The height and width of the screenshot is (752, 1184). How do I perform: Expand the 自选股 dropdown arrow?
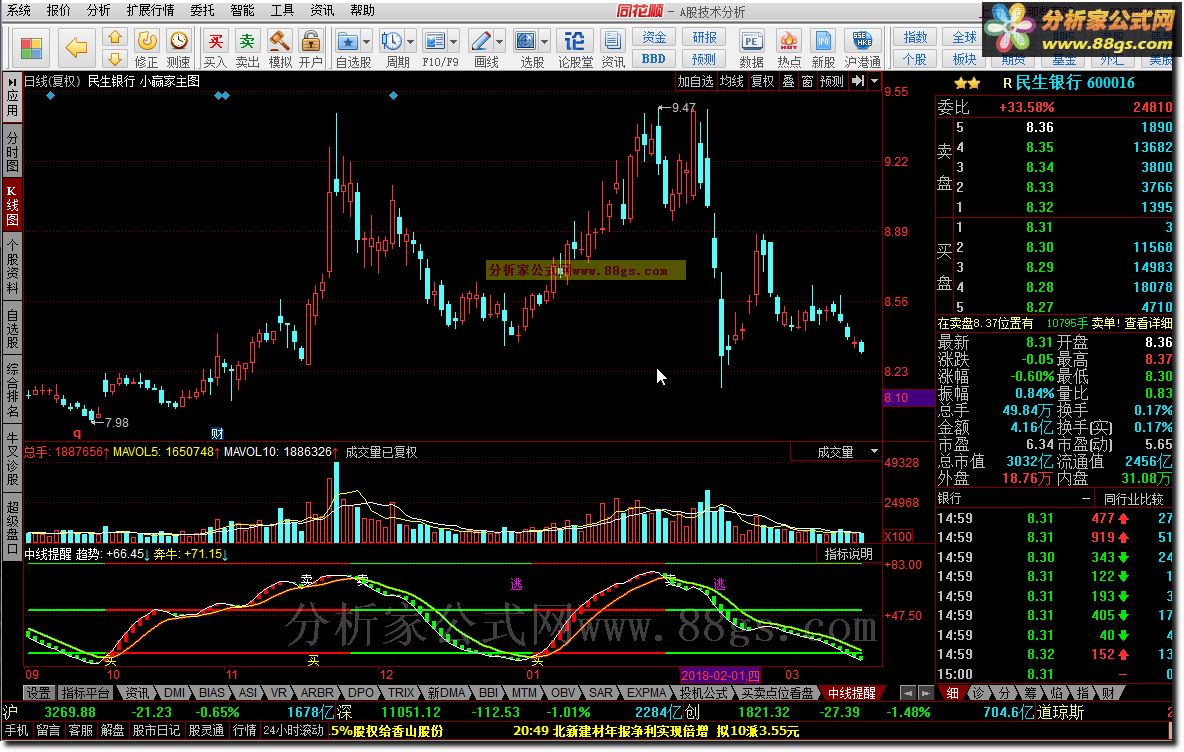pos(366,42)
